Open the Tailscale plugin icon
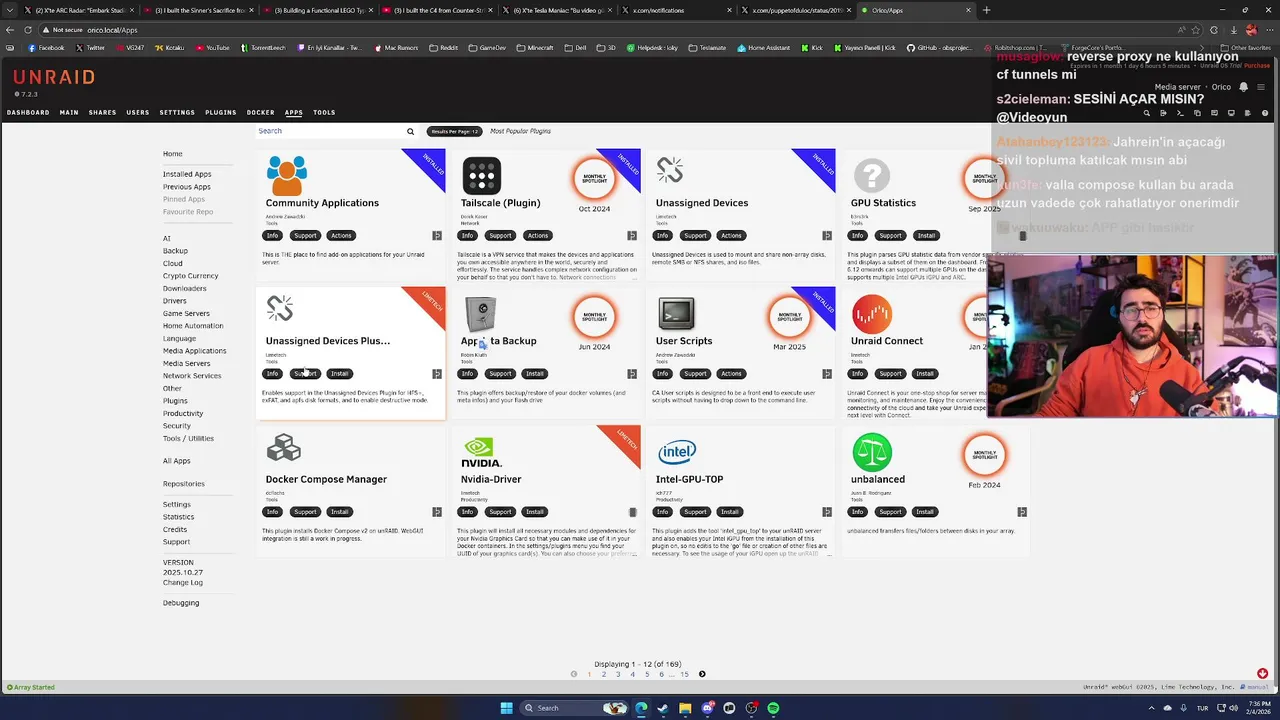The width and height of the screenshot is (1280, 720). coord(481,176)
